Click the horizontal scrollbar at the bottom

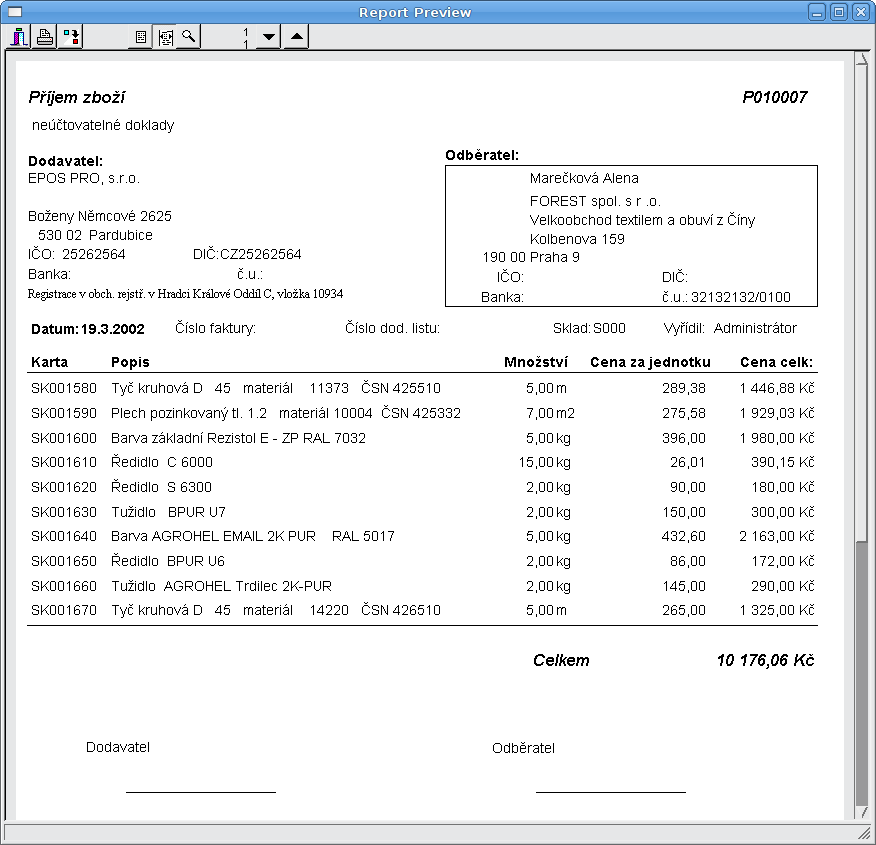[430, 831]
